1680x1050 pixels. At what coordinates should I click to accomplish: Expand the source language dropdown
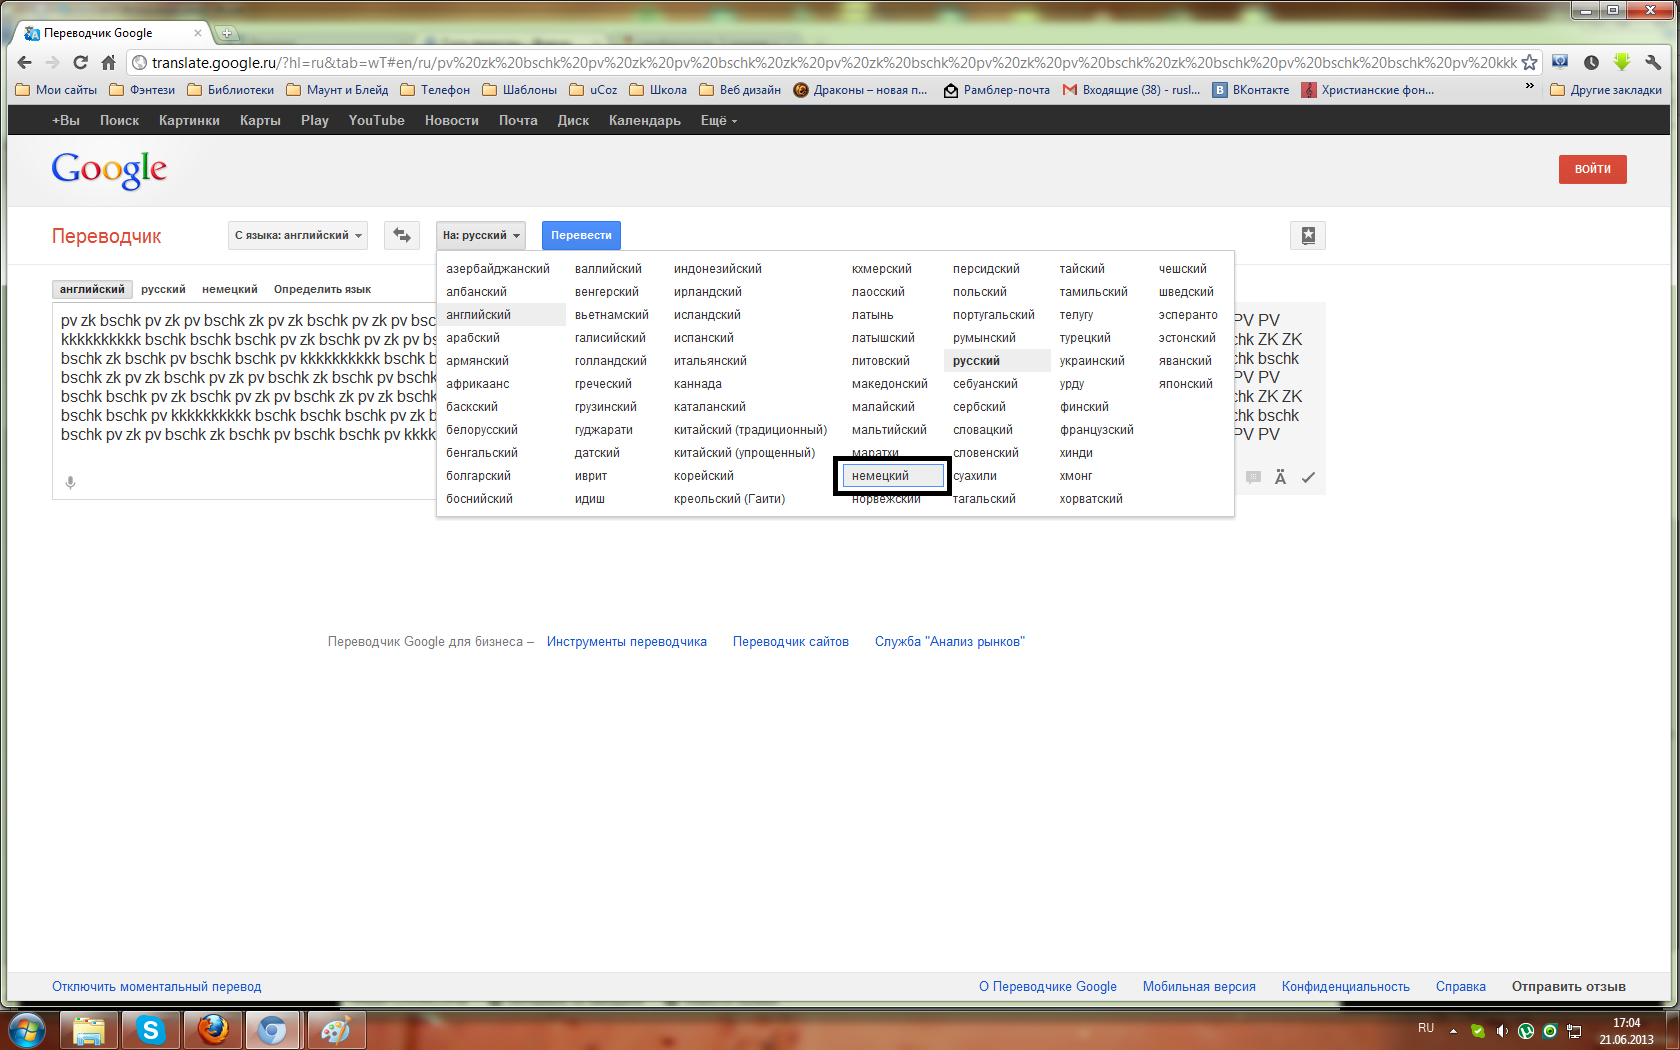coord(298,236)
